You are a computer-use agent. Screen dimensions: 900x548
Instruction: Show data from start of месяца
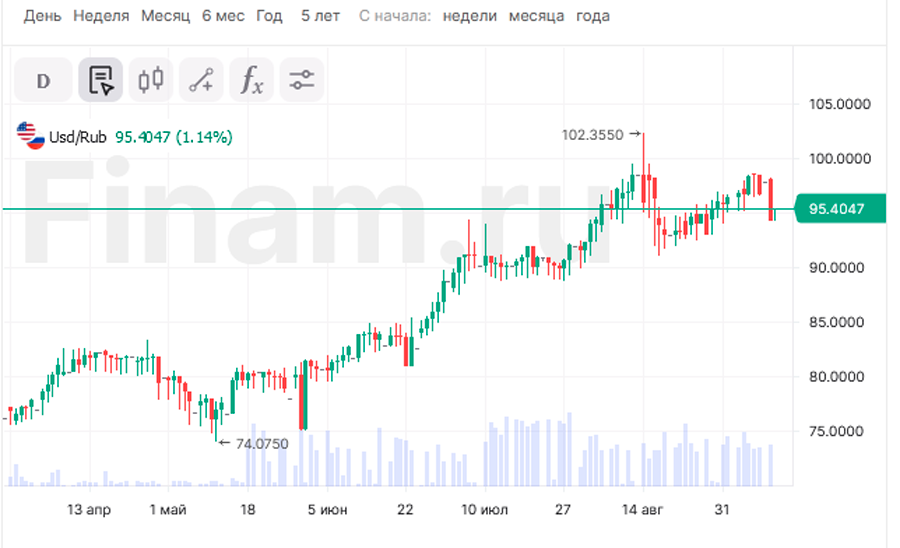pyautogui.click(x=536, y=16)
